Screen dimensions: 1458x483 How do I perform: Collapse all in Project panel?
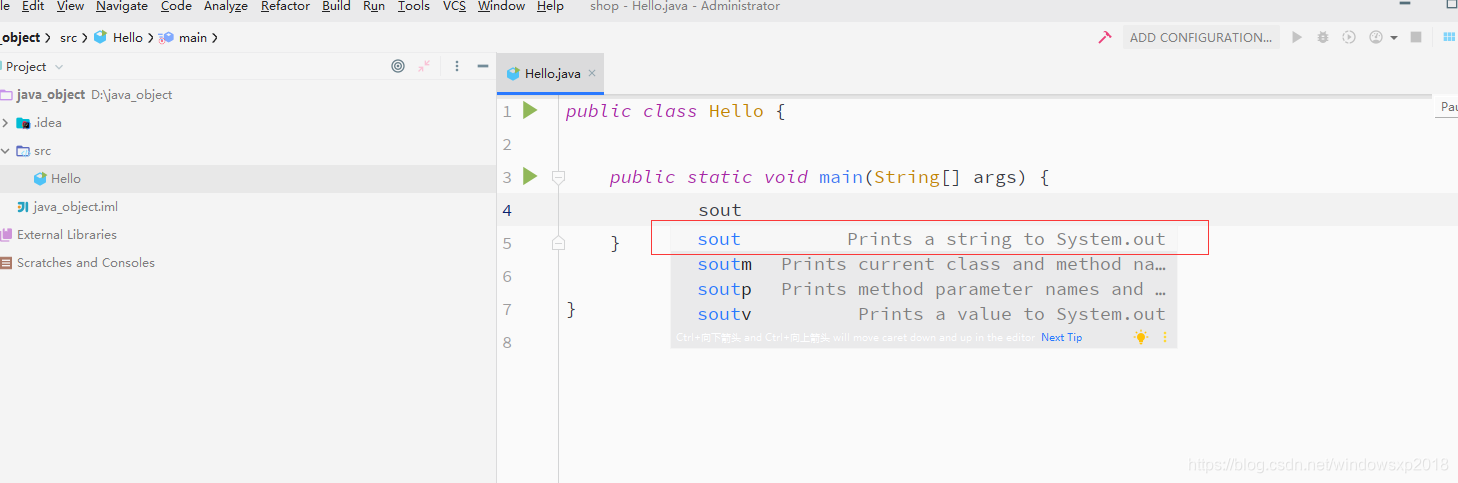424,66
